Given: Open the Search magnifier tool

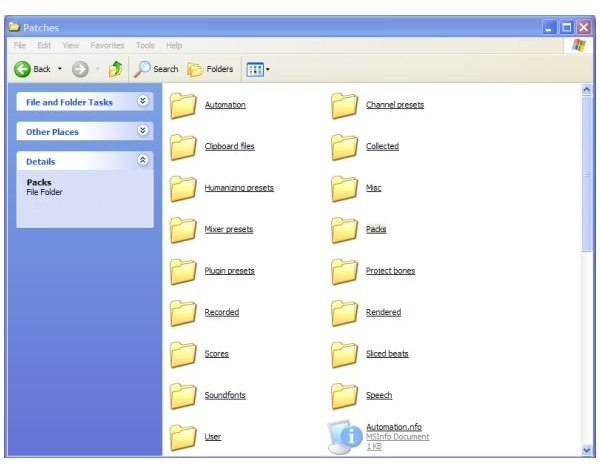Looking at the screenshot, I should [x=144, y=69].
